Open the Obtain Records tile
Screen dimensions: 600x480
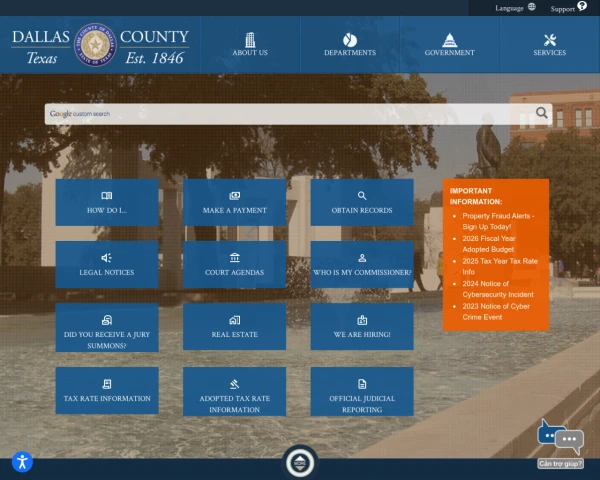pos(362,202)
